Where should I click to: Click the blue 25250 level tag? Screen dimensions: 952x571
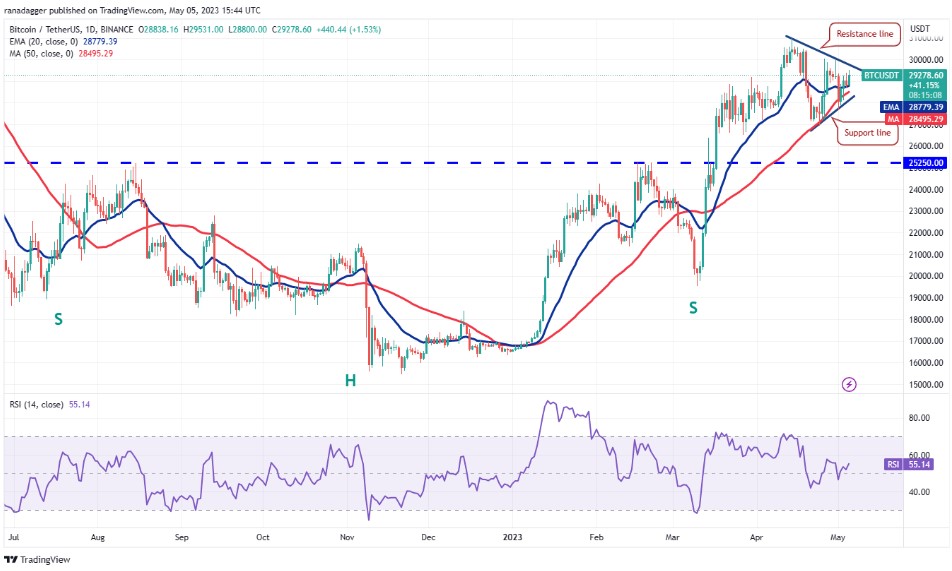click(x=924, y=162)
